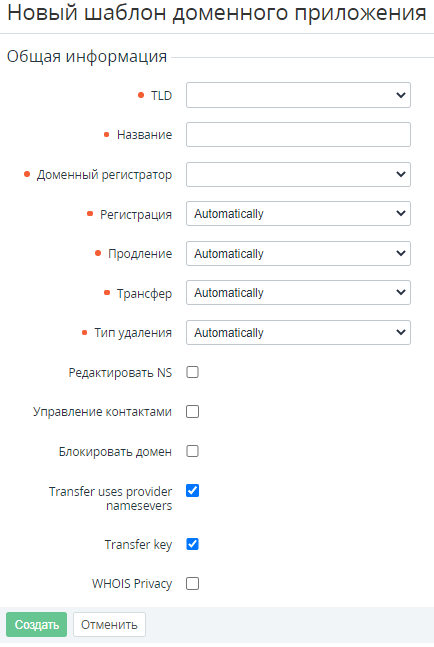Click the TLD dropdown chevron arrow
Image resolution: width=434 pixels, height=647 pixels.
pos(401,95)
